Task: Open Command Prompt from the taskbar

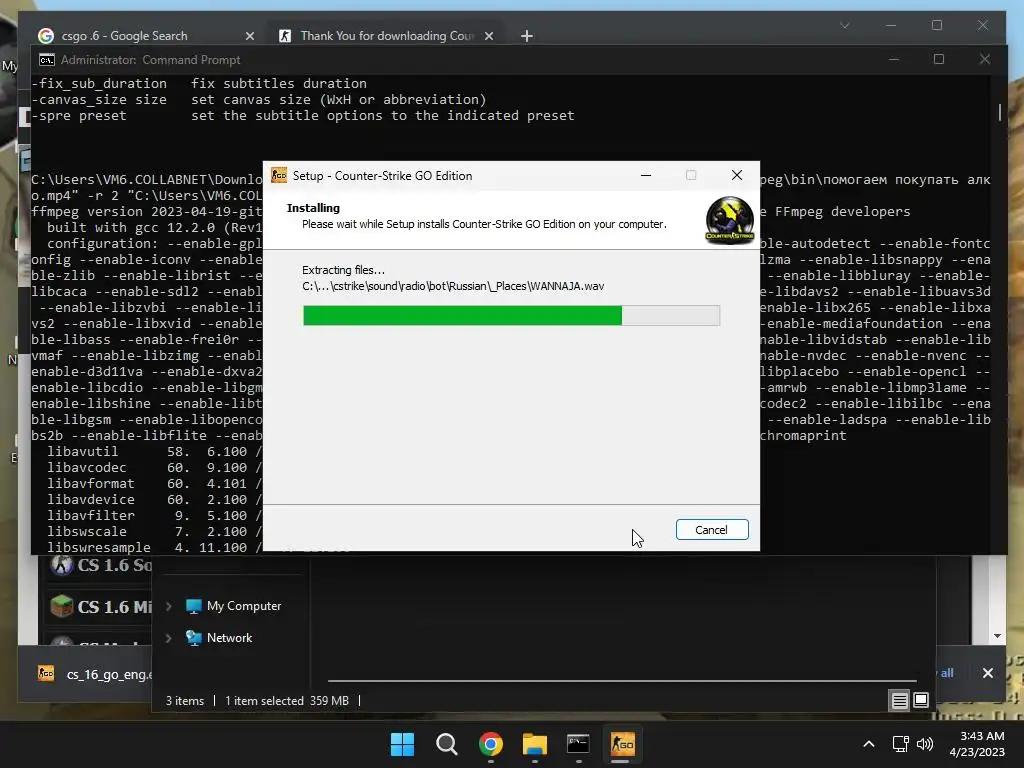Action: click(x=579, y=744)
